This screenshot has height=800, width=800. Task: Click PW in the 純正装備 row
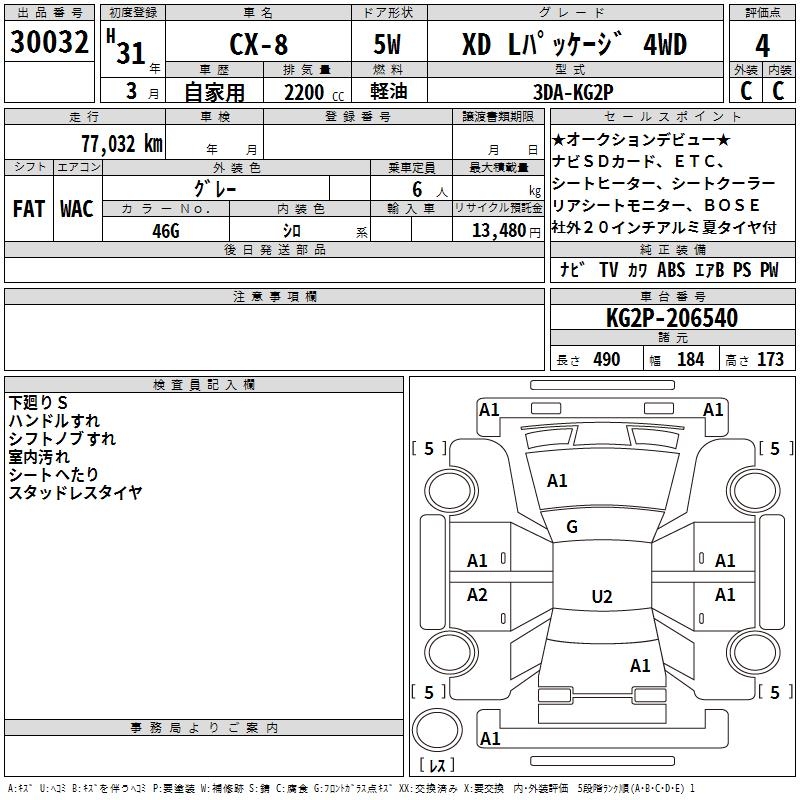coord(769,269)
